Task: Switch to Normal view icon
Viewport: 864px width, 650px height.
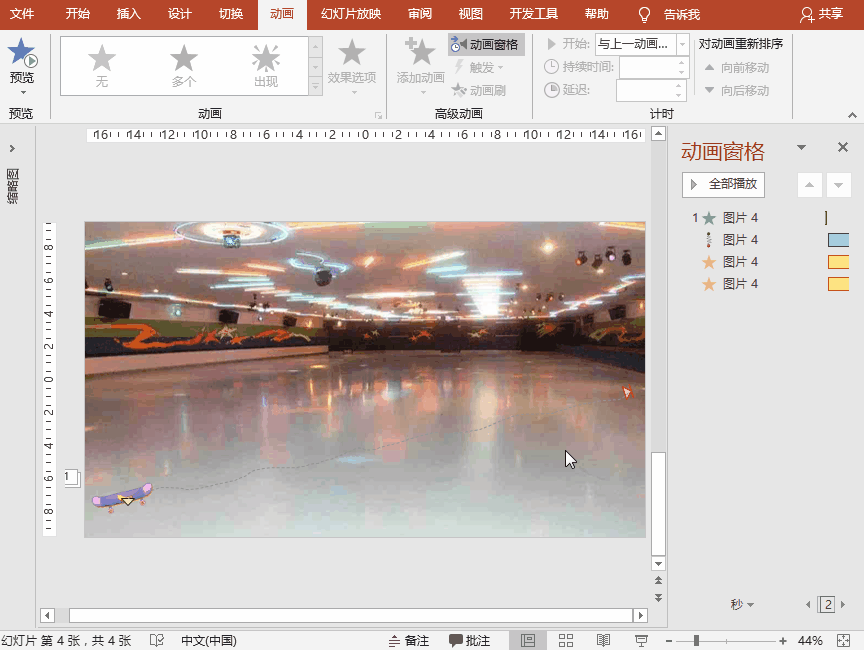Action: point(528,640)
